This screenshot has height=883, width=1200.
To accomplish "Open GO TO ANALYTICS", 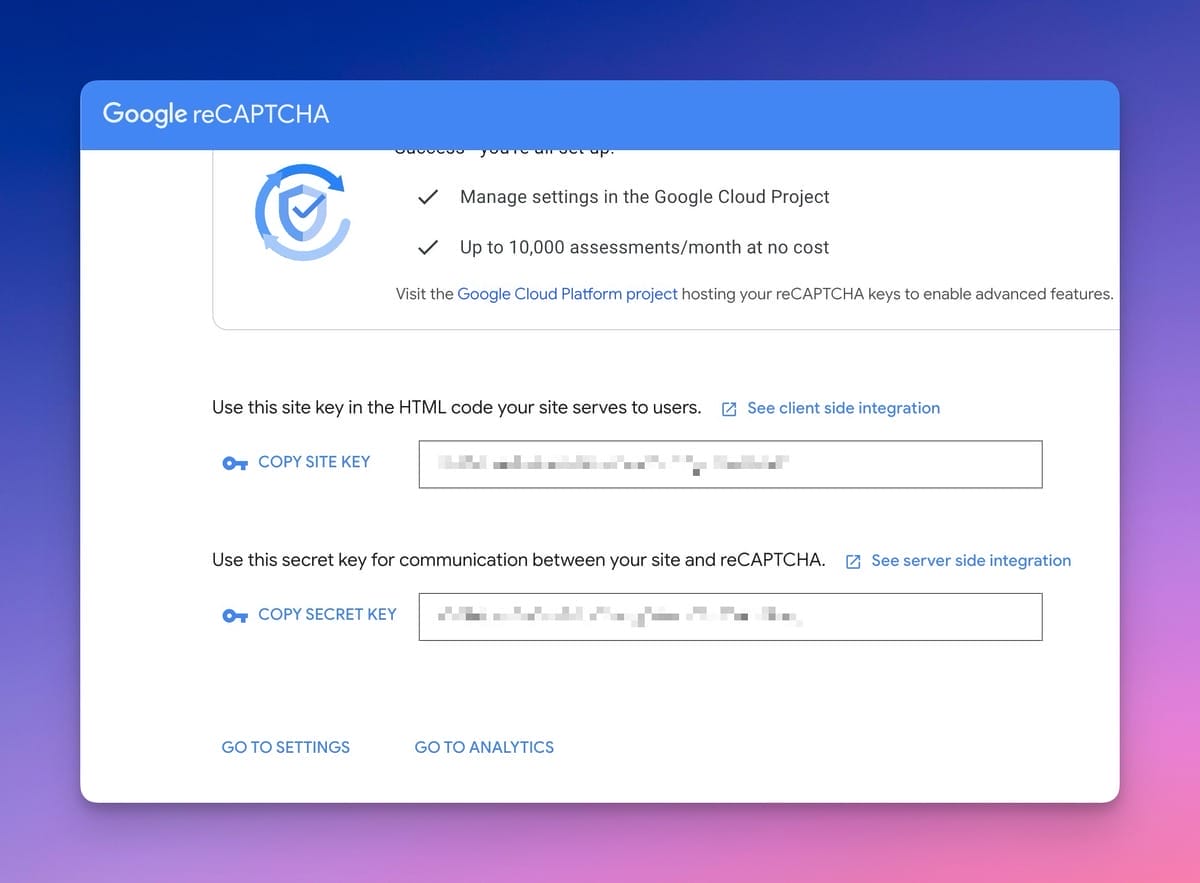I will [484, 747].
